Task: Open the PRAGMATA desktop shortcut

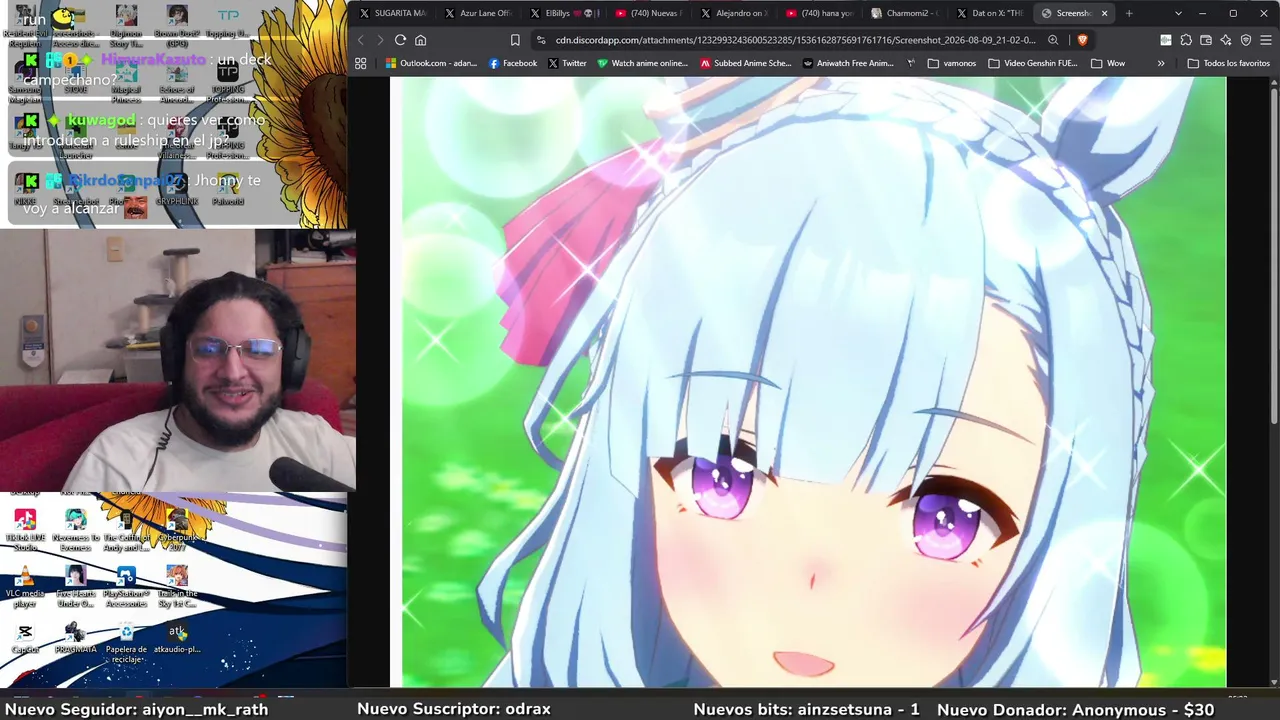Action: pyautogui.click(x=76, y=638)
